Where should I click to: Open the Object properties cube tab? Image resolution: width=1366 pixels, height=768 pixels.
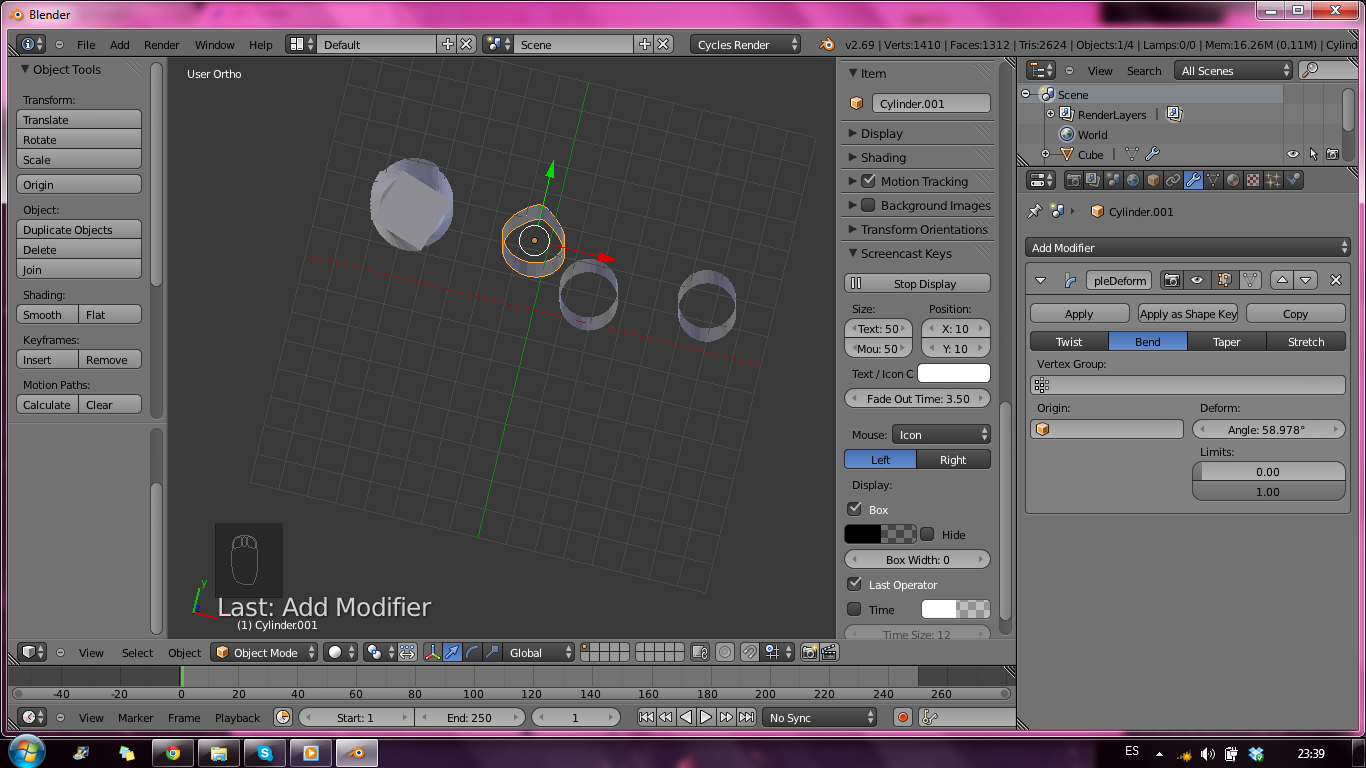tap(1153, 180)
